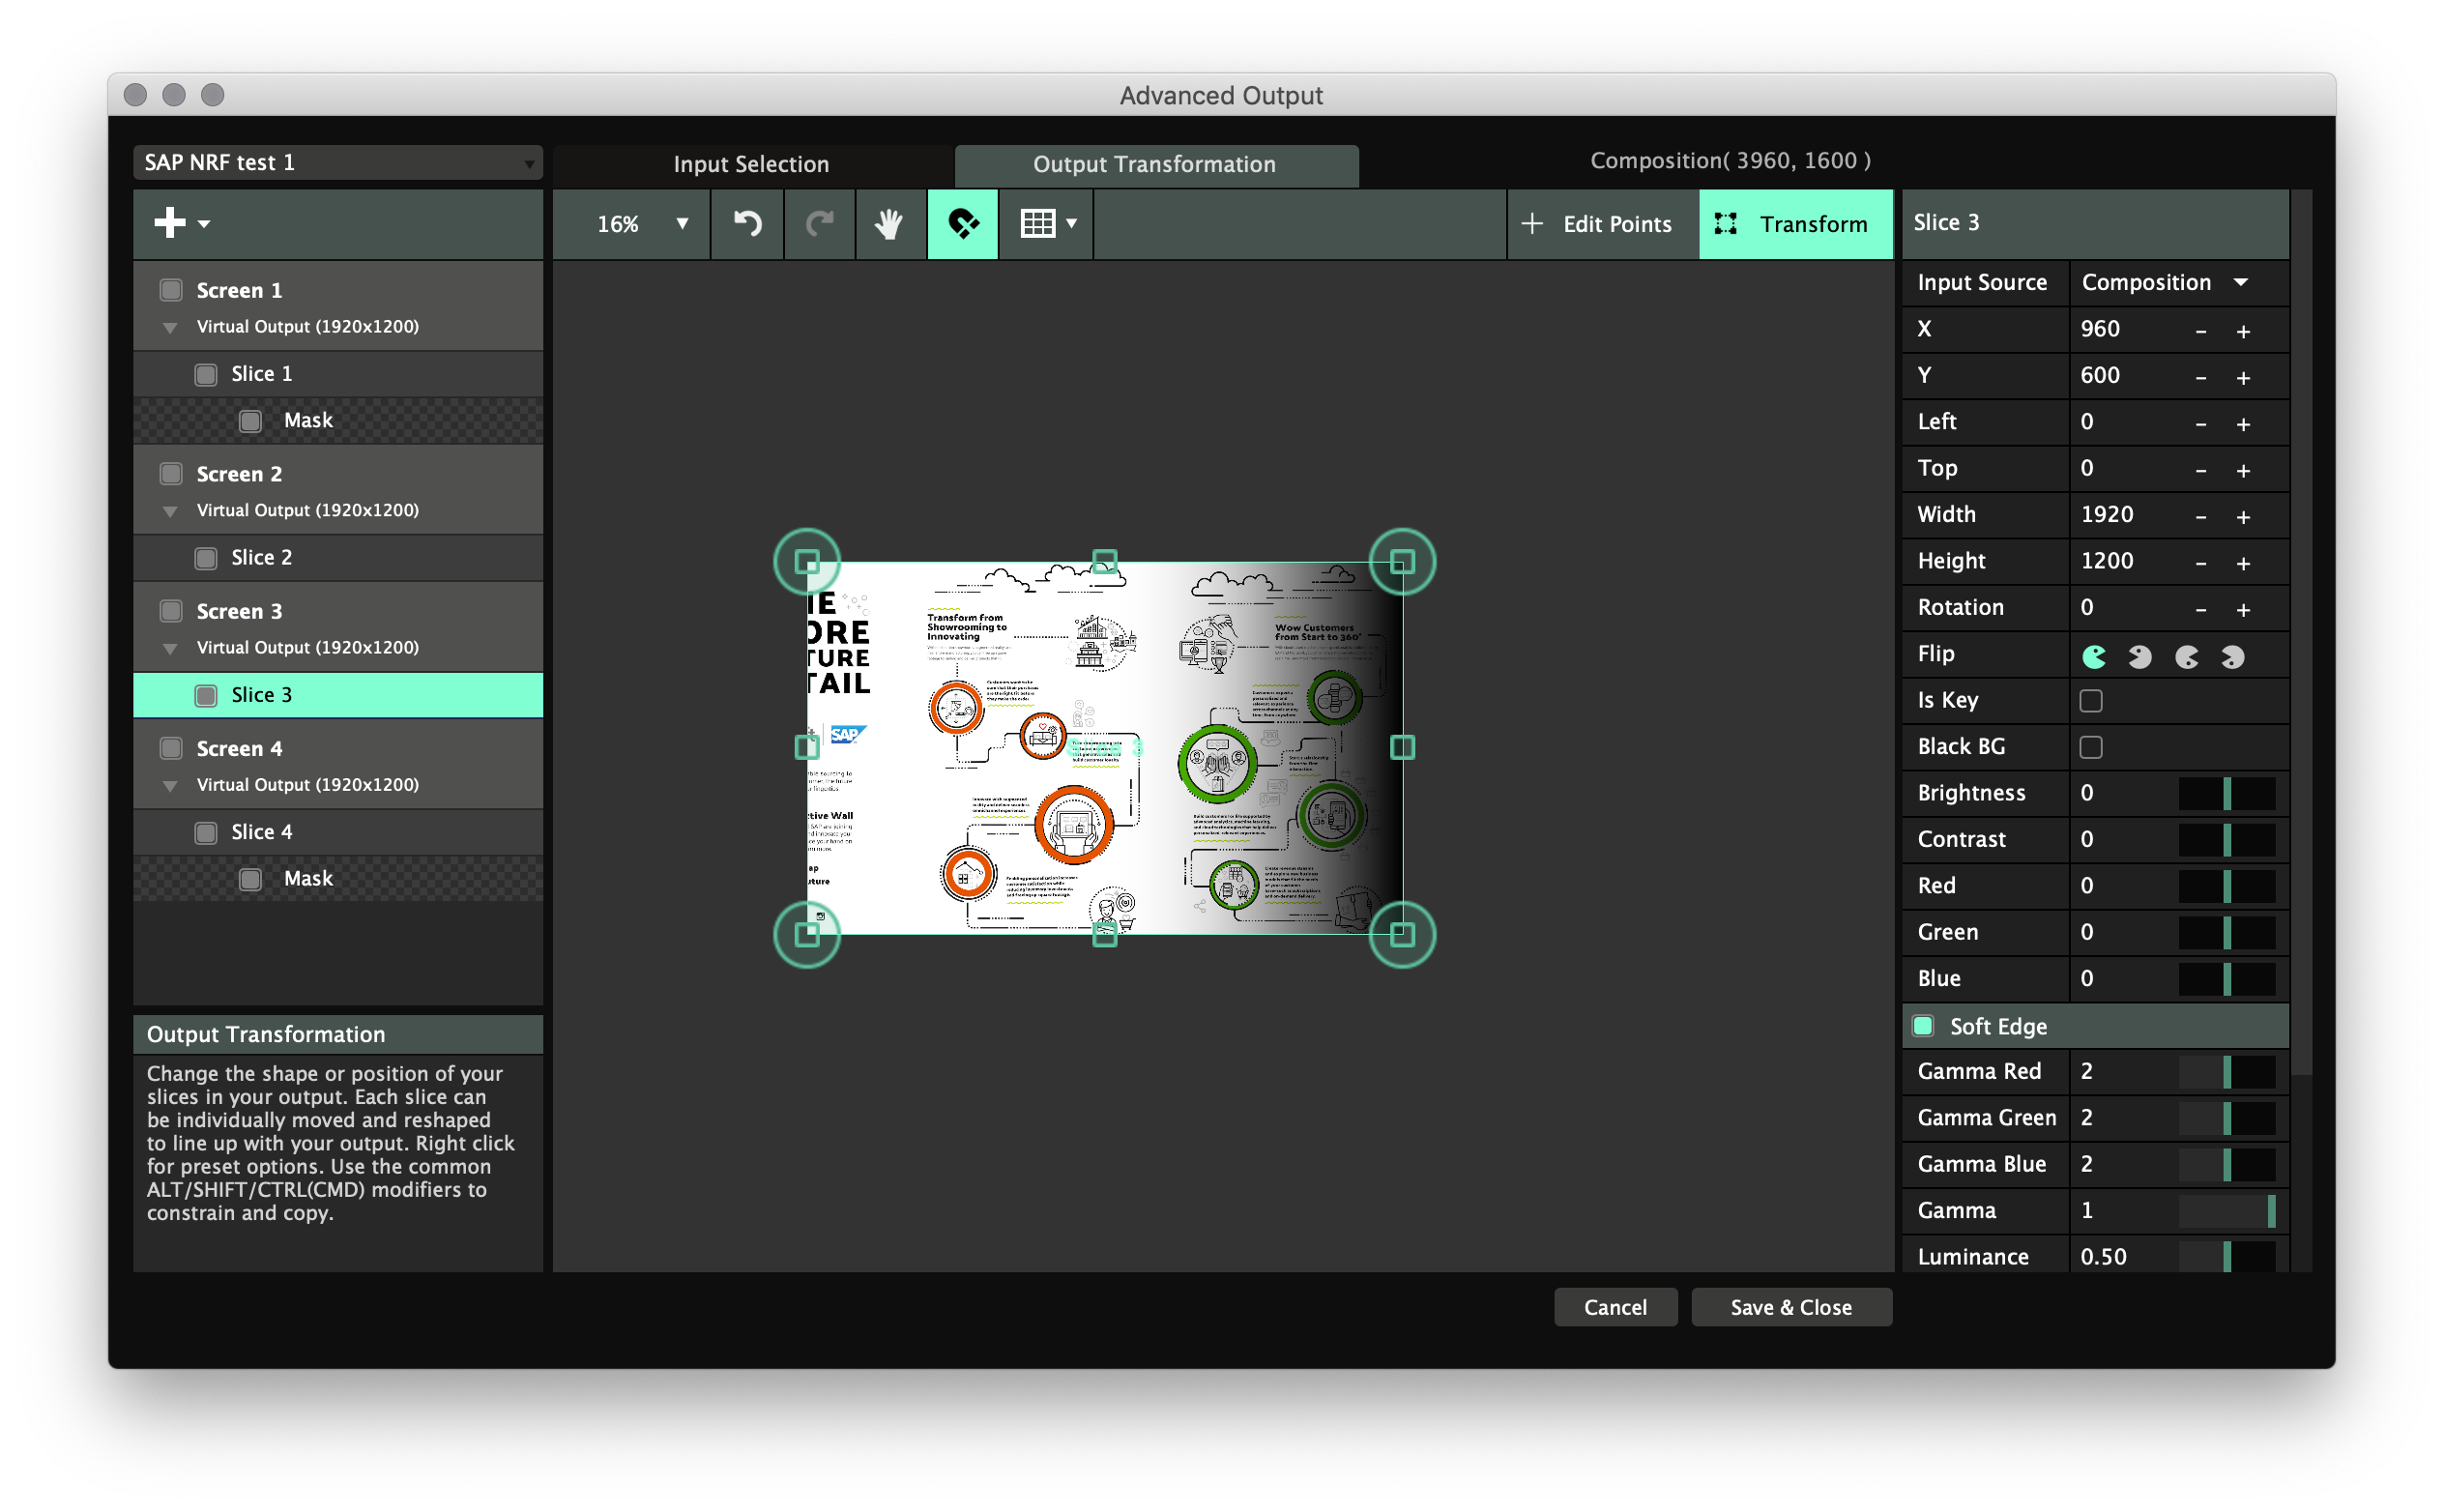Enable the Is Key checkbox
Screen dimensions: 2444x1512
[2090, 700]
